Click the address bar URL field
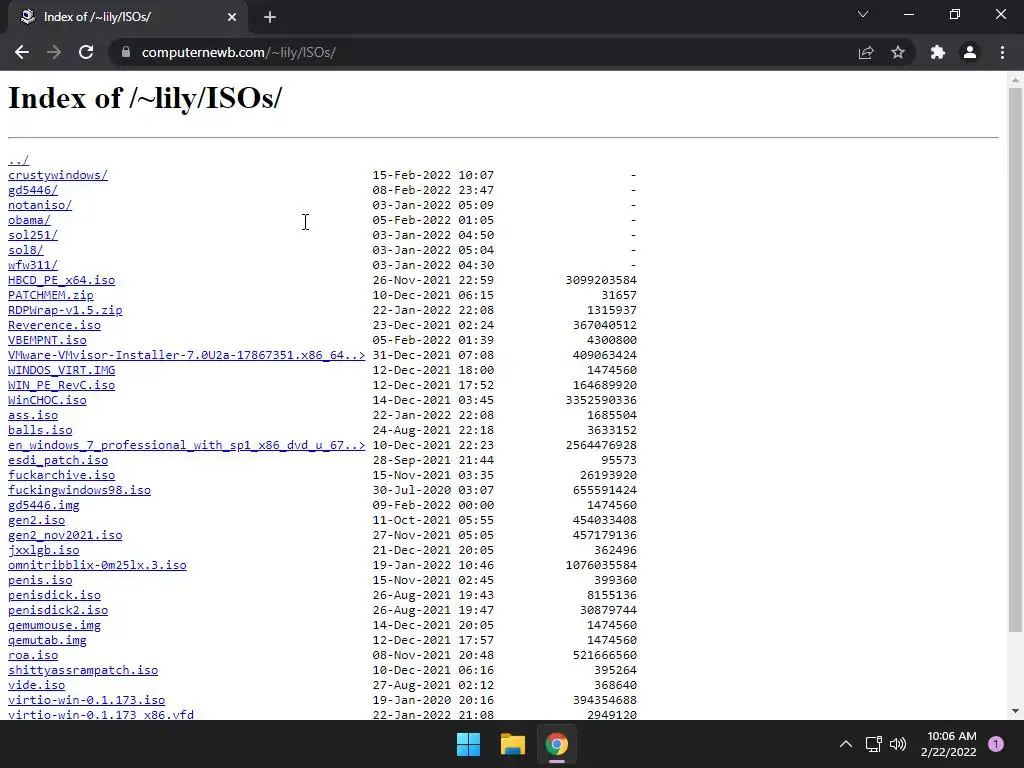 click(483, 52)
